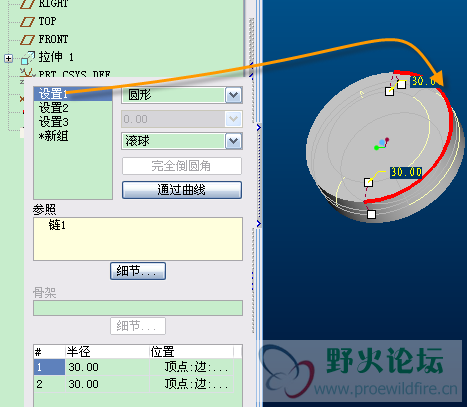Image resolution: width=467 pixels, height=407 pixels.
Task: Select the *新组 entry
Action: point(53,136)
